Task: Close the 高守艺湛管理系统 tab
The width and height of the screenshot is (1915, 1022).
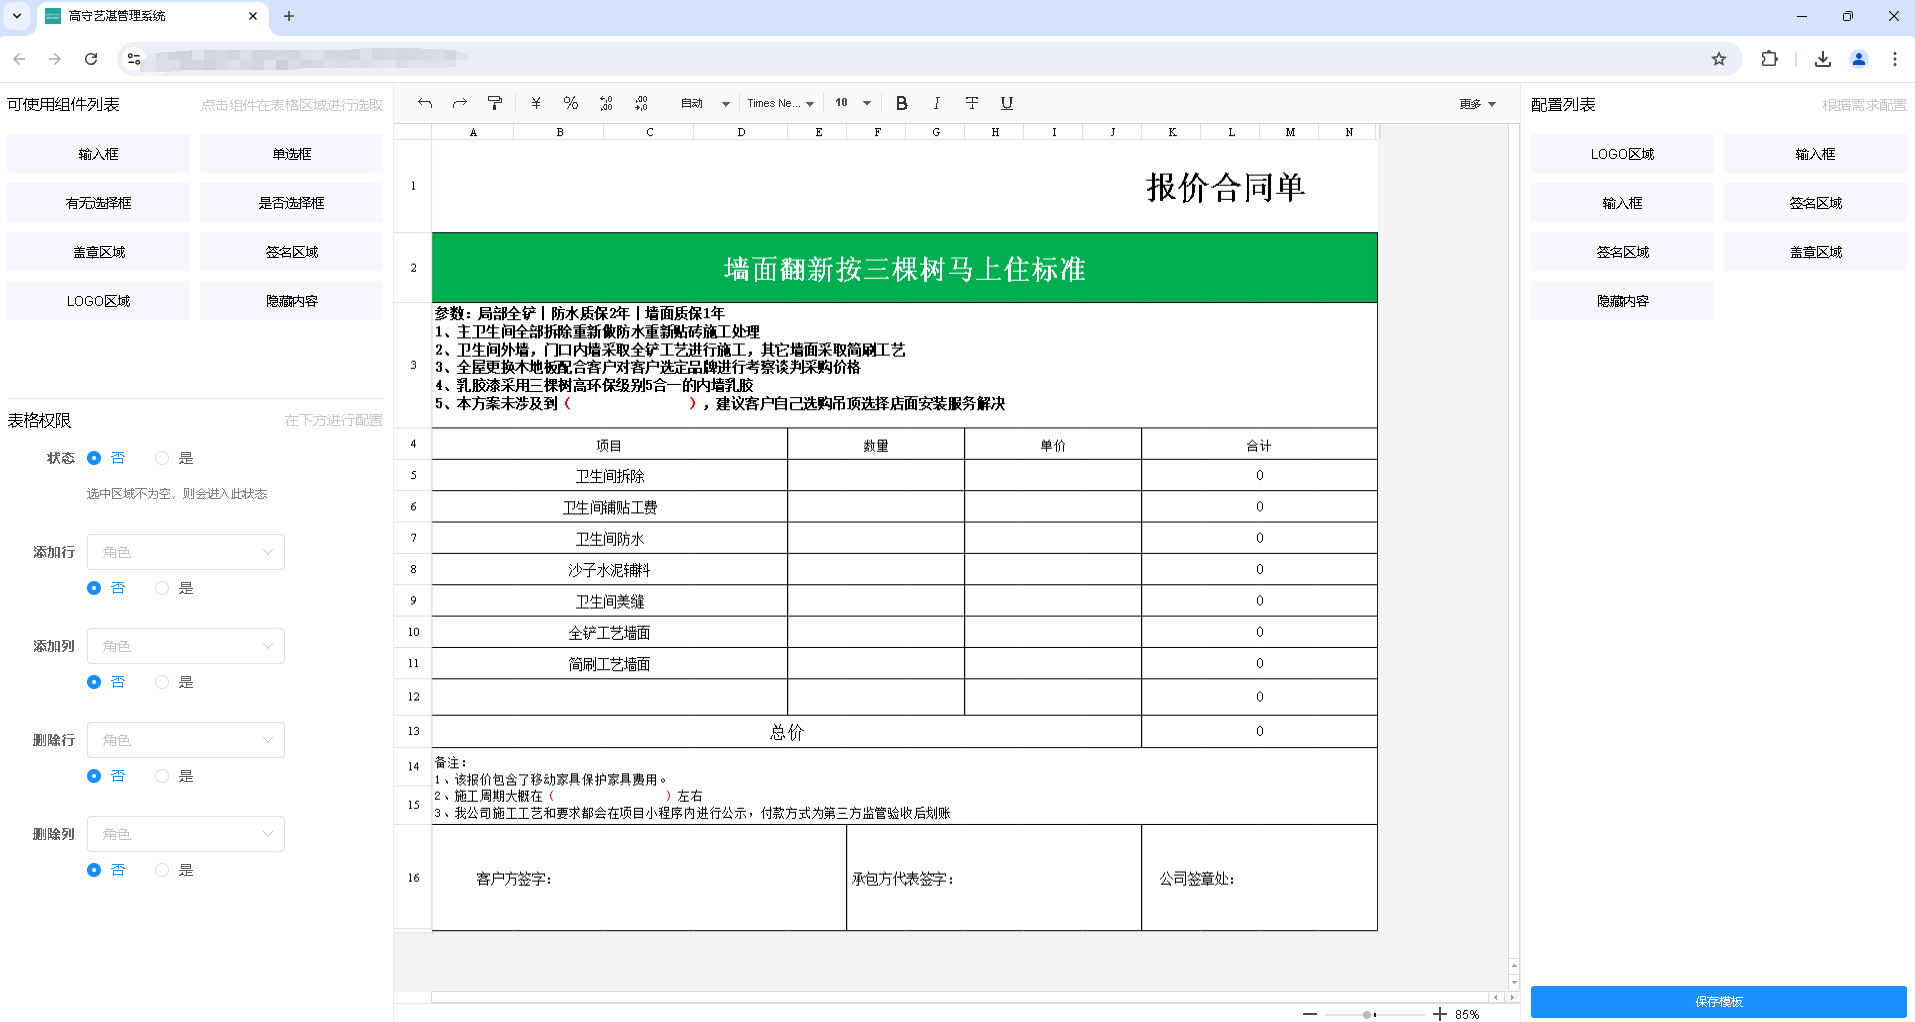Action: pos(253,16)
